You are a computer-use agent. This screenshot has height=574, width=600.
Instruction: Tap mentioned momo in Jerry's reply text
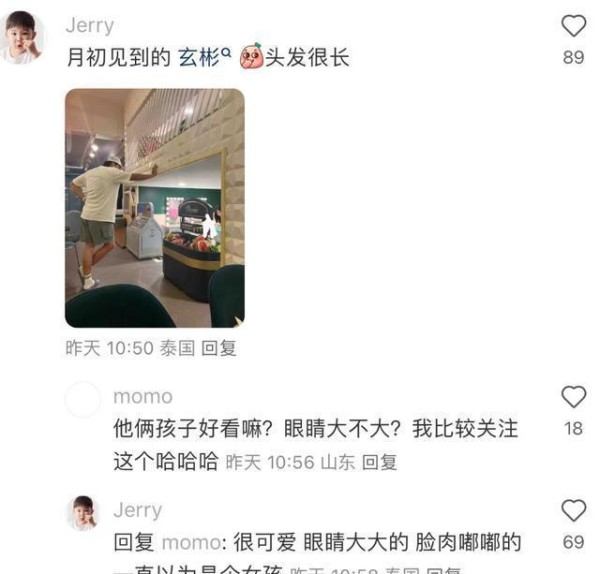point(192,543)
